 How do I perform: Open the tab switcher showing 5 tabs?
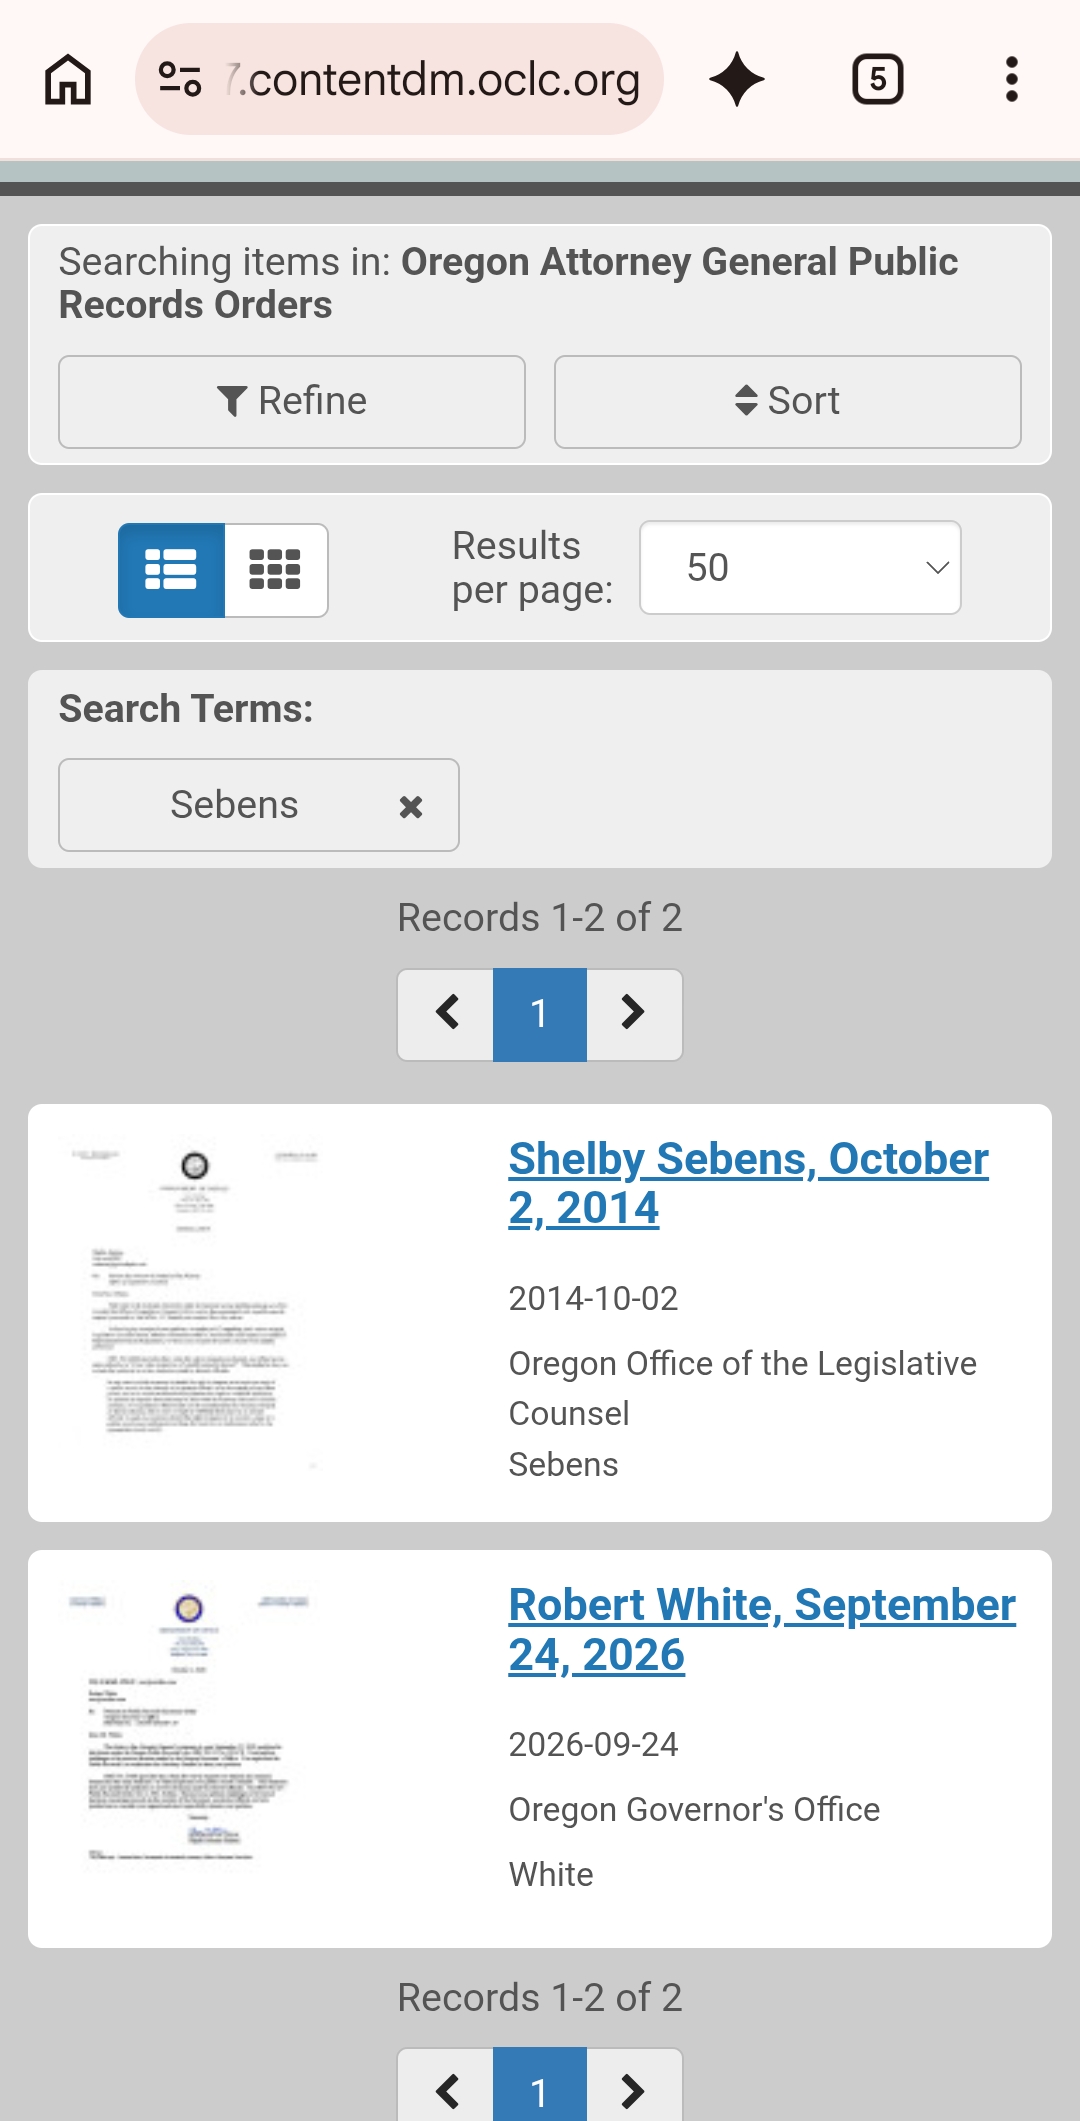point(877,79)
